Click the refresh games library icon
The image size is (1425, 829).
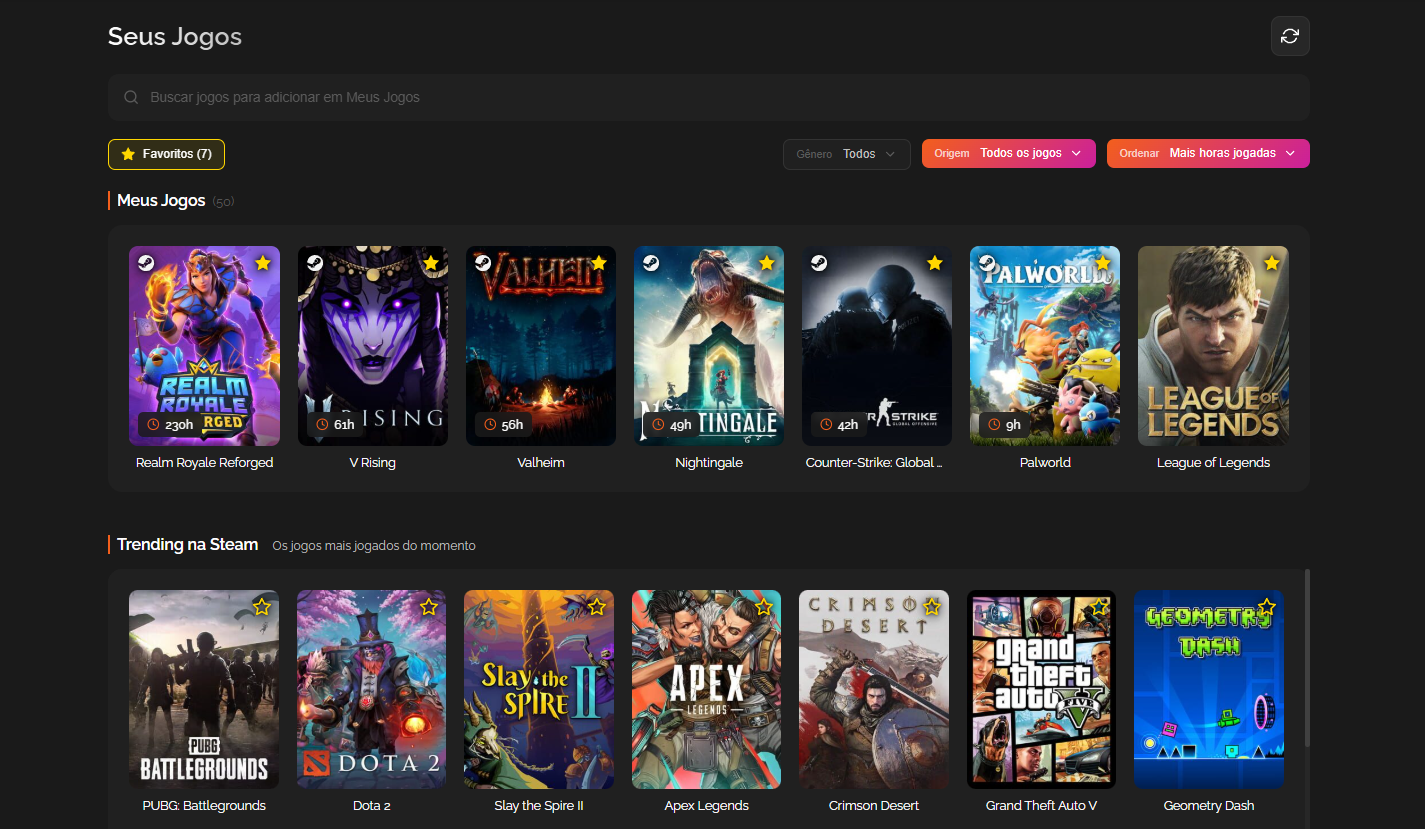1290,36
